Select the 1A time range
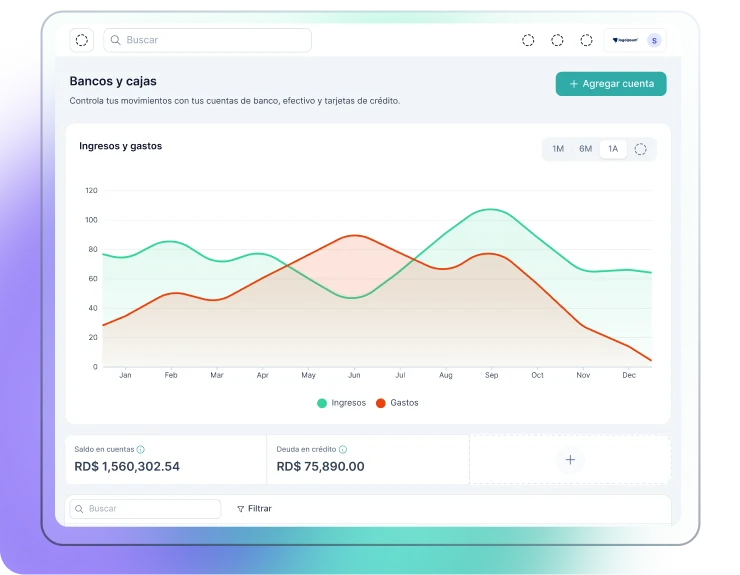Image resolution: width=740 pixels, height=575 pixels. tap(613, 149)
